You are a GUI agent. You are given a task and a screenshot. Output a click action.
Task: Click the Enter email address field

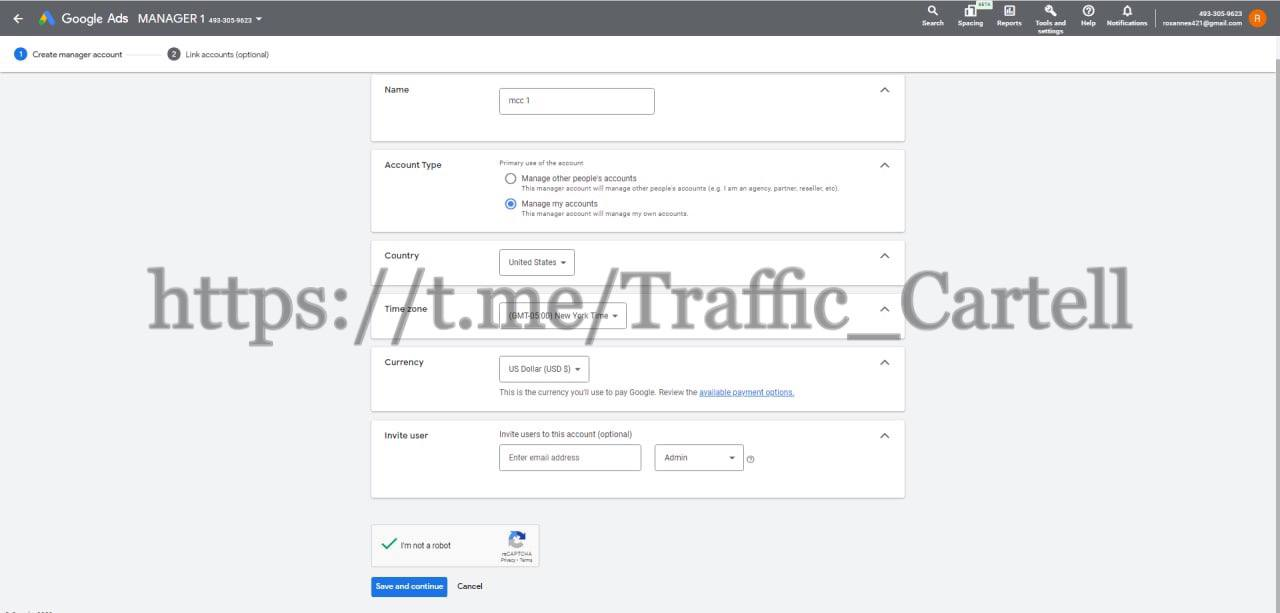click(570, 457)
